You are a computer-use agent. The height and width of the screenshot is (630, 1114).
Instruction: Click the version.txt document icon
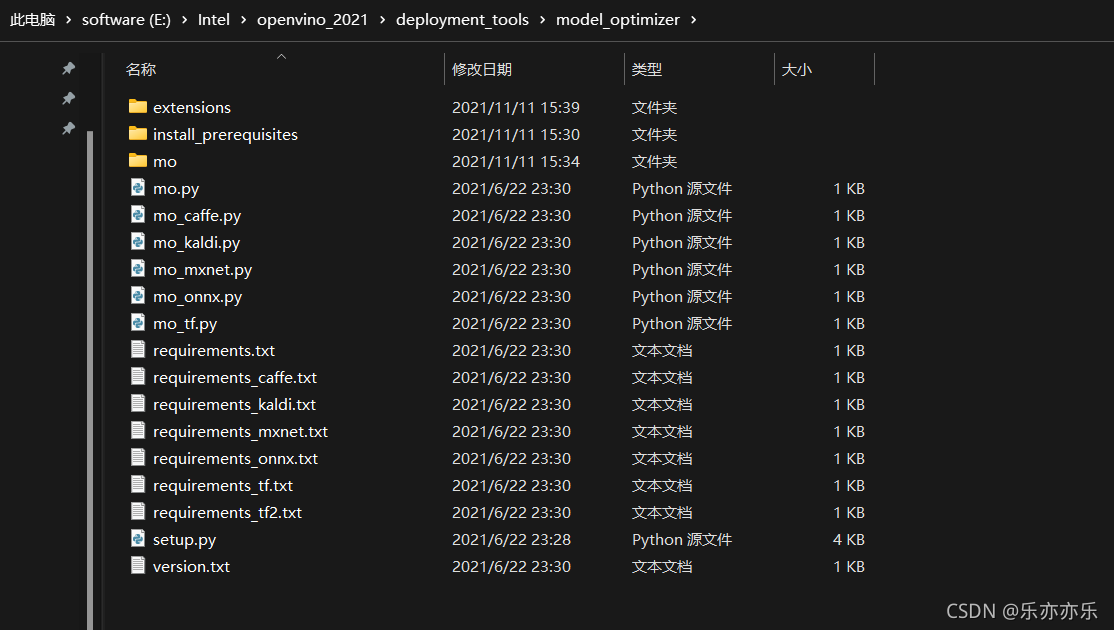click(x=138, y=566)
